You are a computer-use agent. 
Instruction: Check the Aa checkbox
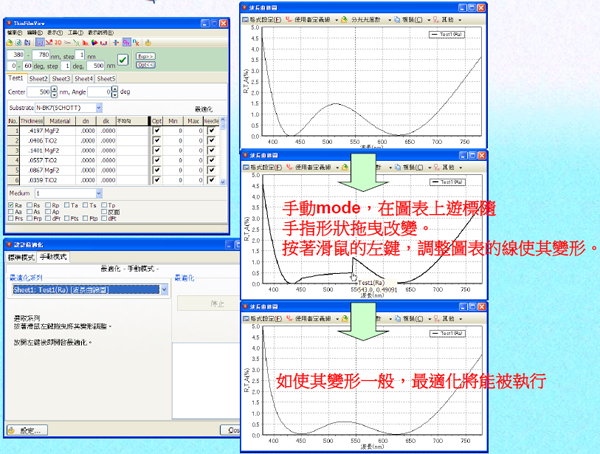tap(11, 212)
